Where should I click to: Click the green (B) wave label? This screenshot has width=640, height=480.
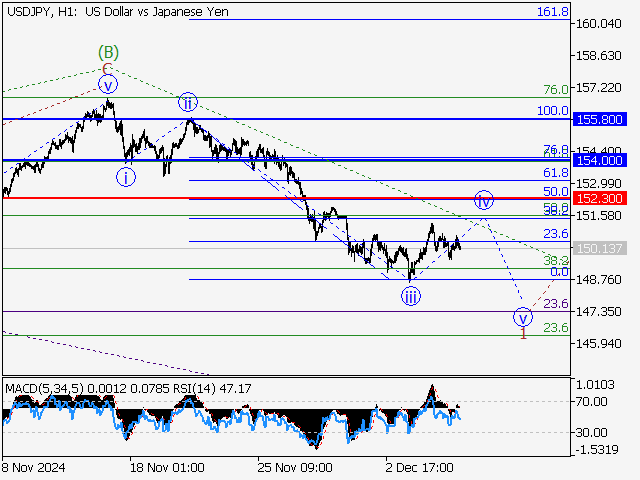pos(109,51)
